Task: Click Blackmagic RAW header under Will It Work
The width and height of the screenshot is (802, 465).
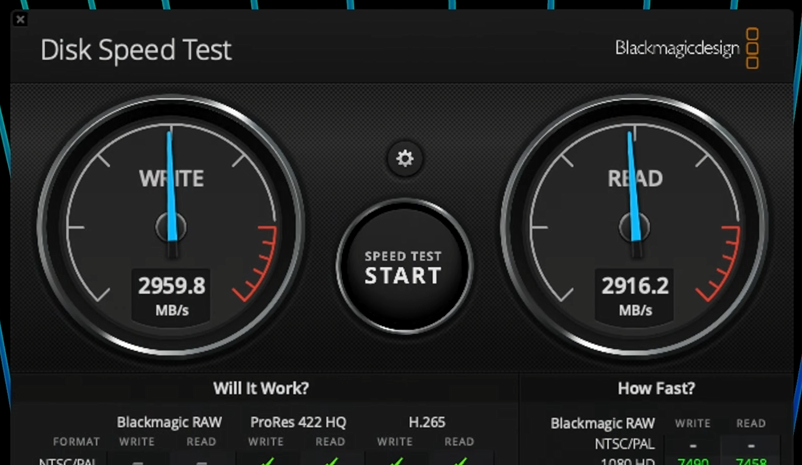Action: (169, 422)
